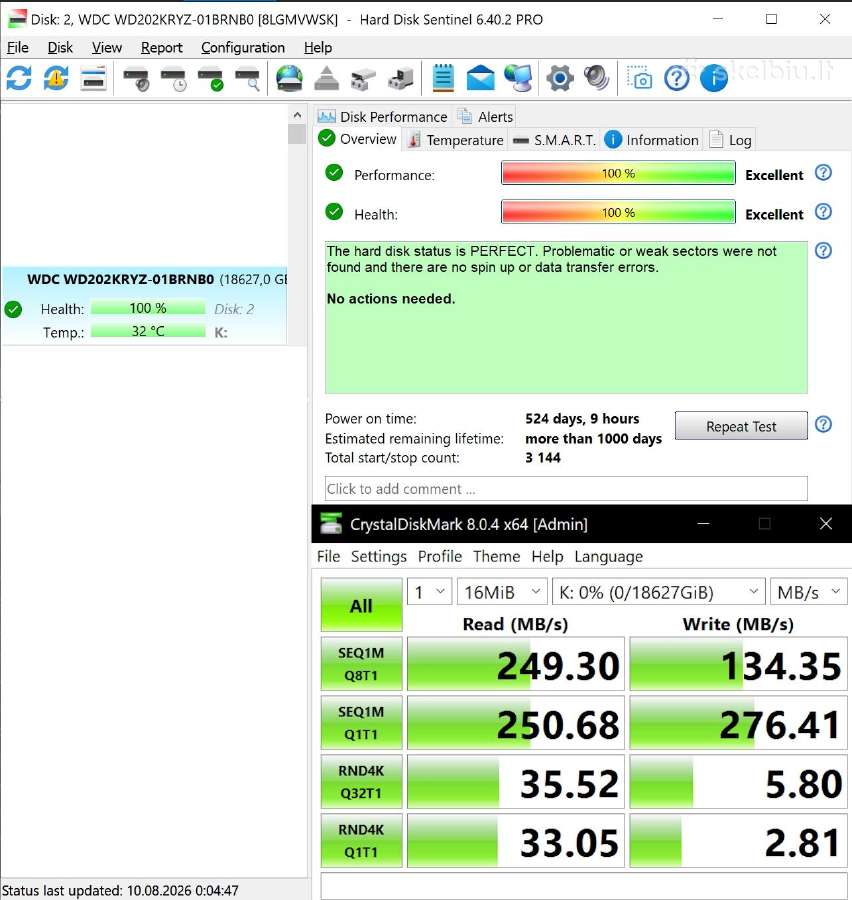Click the Repeat Test button
Viewport: 852px width, 900px height.
[741, 426]
